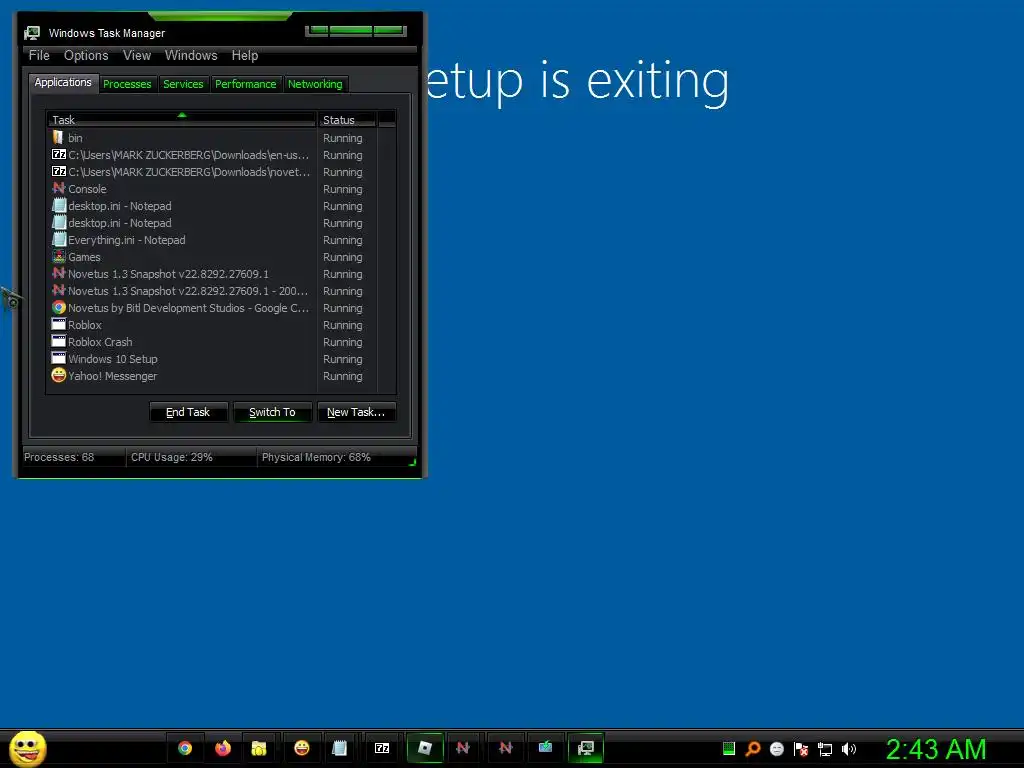Click Running status of Yahoo! Messenger row
The width and height of the screenshot is (1024, 768).
point(343,376)
